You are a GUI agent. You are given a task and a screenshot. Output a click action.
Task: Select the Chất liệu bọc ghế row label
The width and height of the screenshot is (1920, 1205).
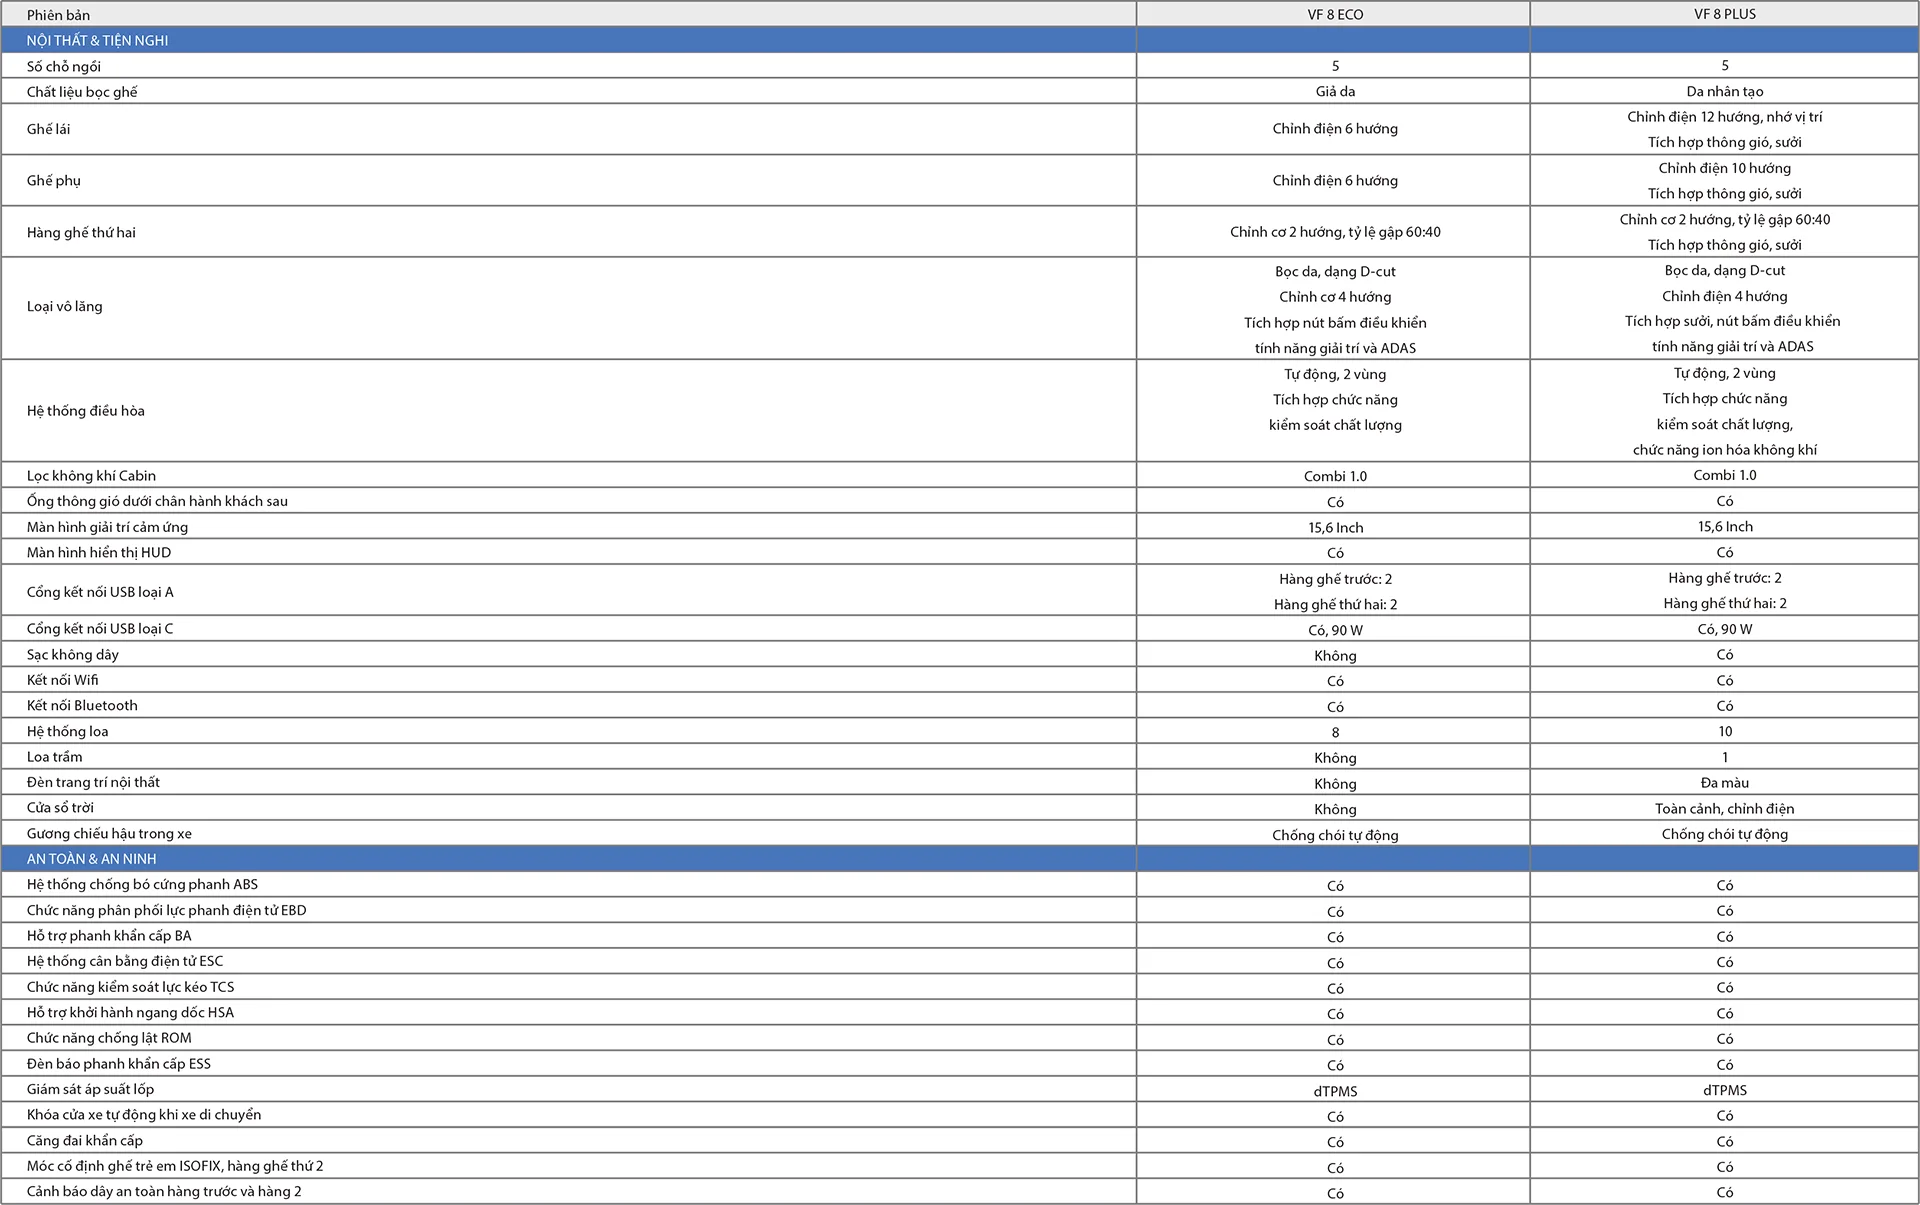coord(82,92)
